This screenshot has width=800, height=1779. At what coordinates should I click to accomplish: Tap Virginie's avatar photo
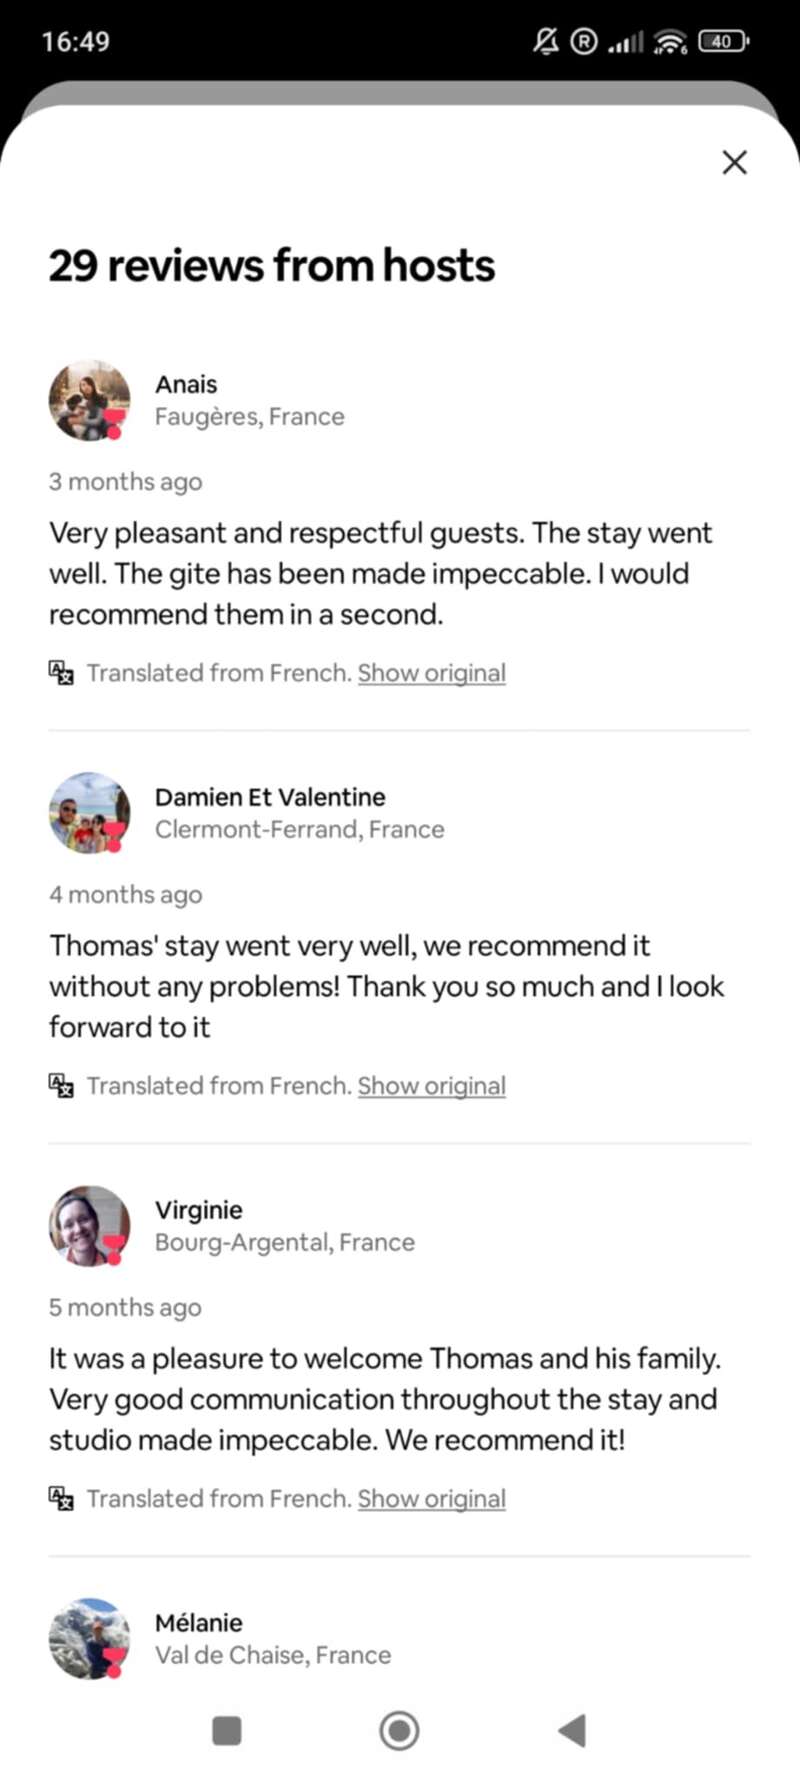pos(89,1226)
